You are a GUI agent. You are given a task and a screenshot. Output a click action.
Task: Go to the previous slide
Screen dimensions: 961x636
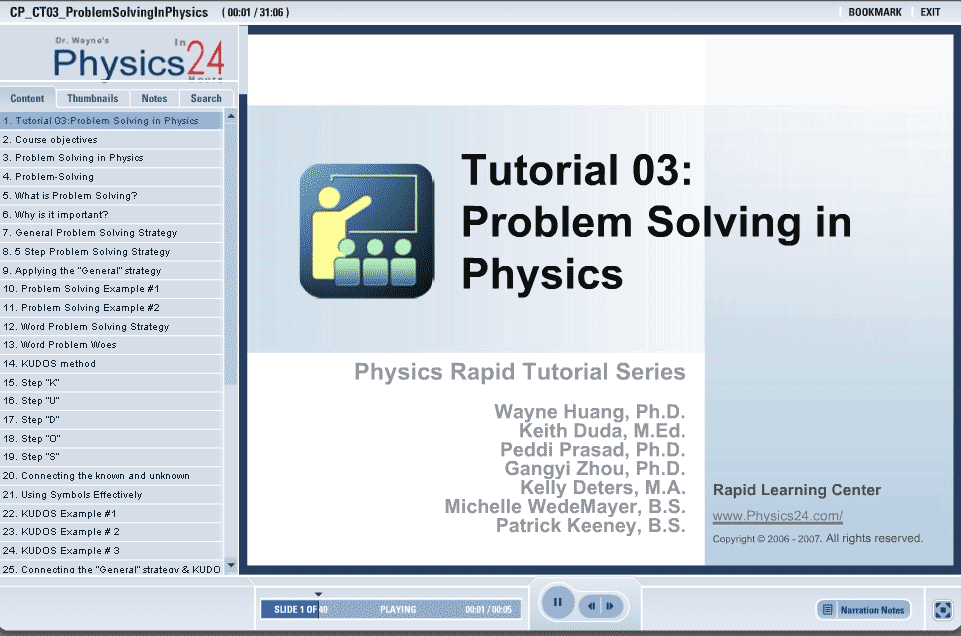click(x=592, y=606)
